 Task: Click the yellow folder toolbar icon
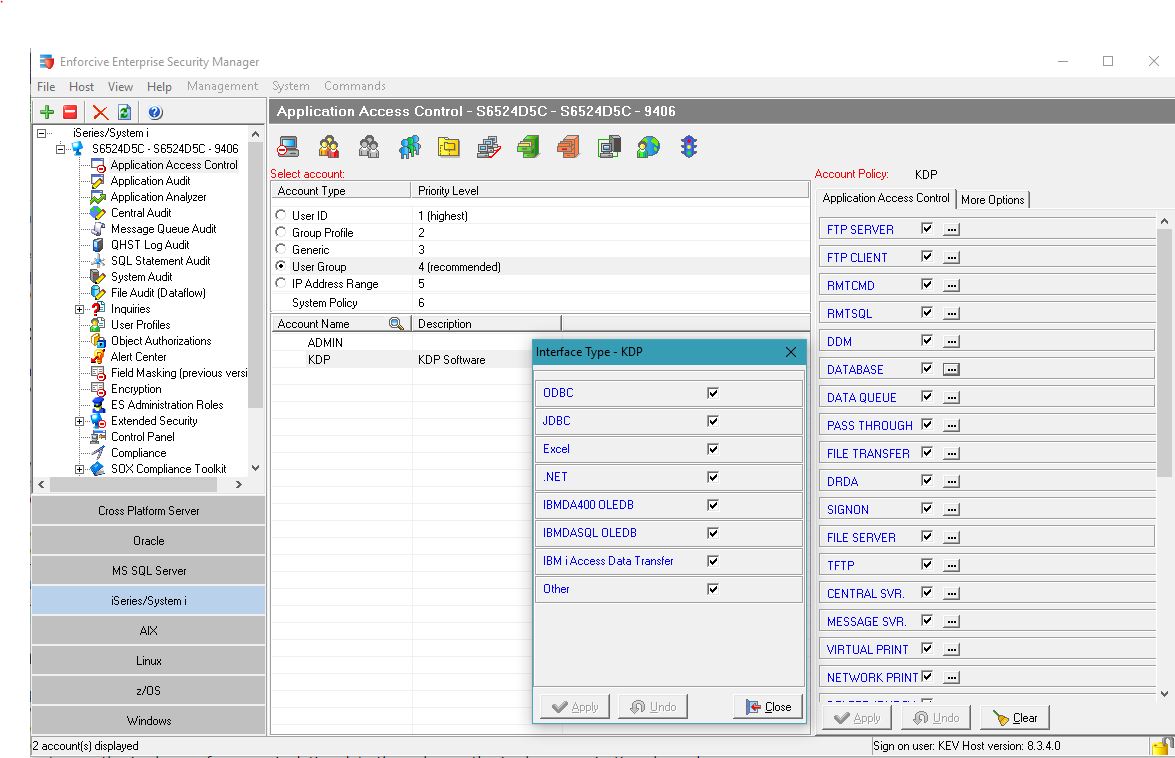(448, 148)
